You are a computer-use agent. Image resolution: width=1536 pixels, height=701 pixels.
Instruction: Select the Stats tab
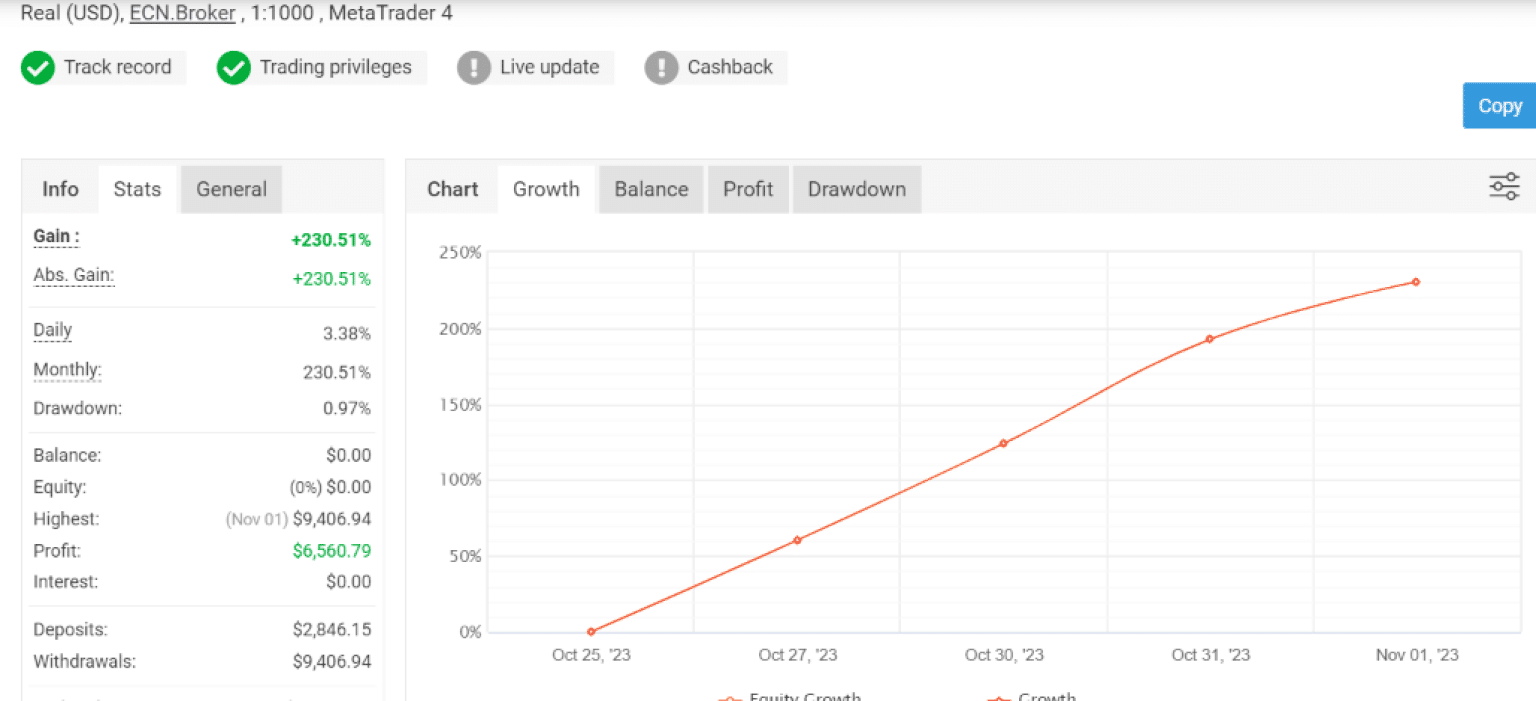[x=137, y=189]
